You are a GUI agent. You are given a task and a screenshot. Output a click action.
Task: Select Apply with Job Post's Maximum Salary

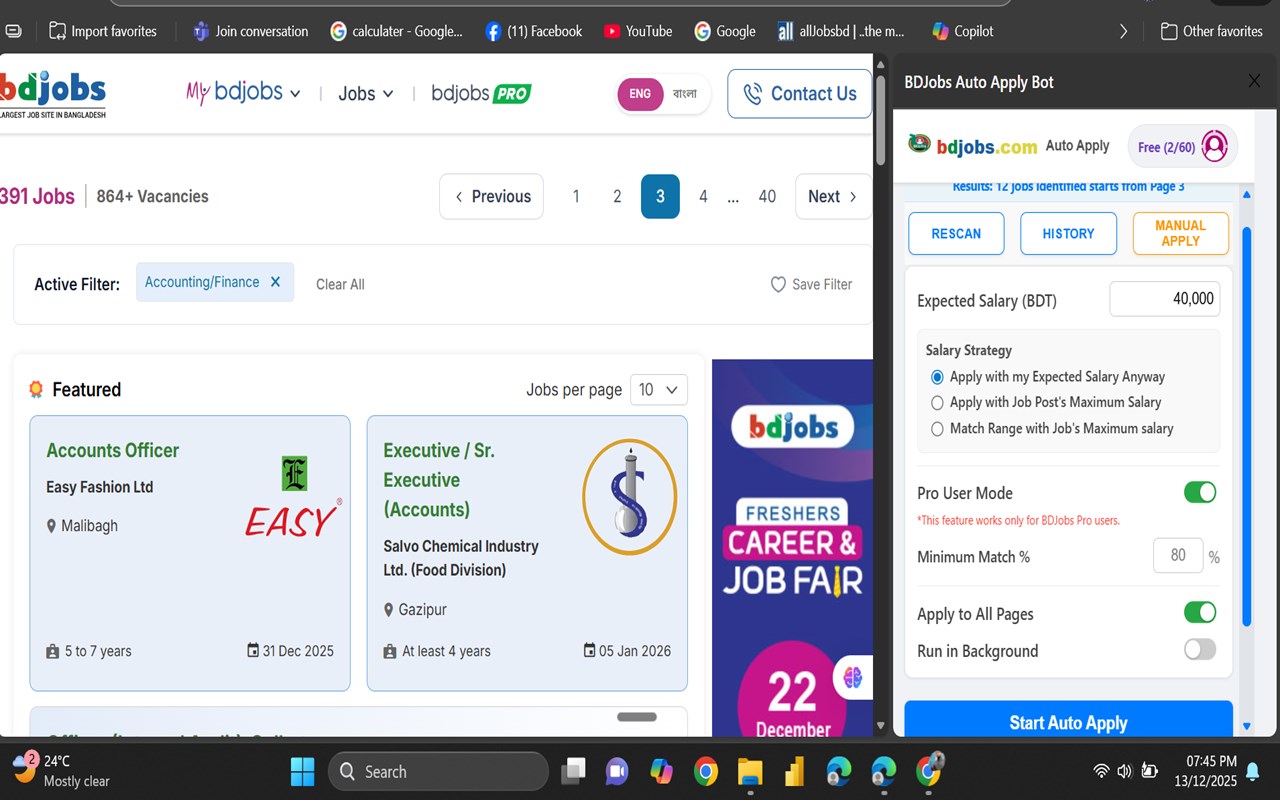click(937, 403)
